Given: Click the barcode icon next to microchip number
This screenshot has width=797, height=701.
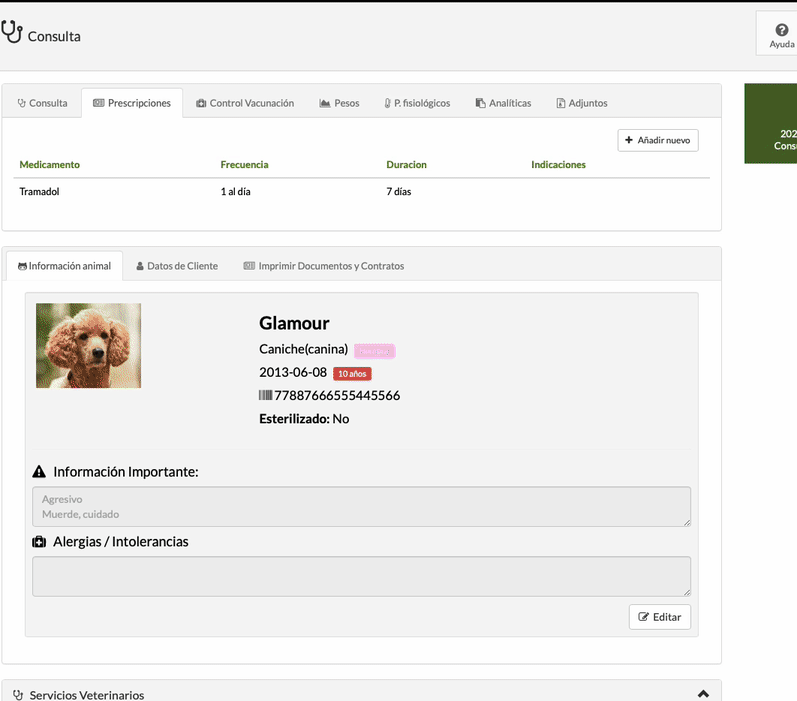Looking at the screenshot, I should 265,396.
